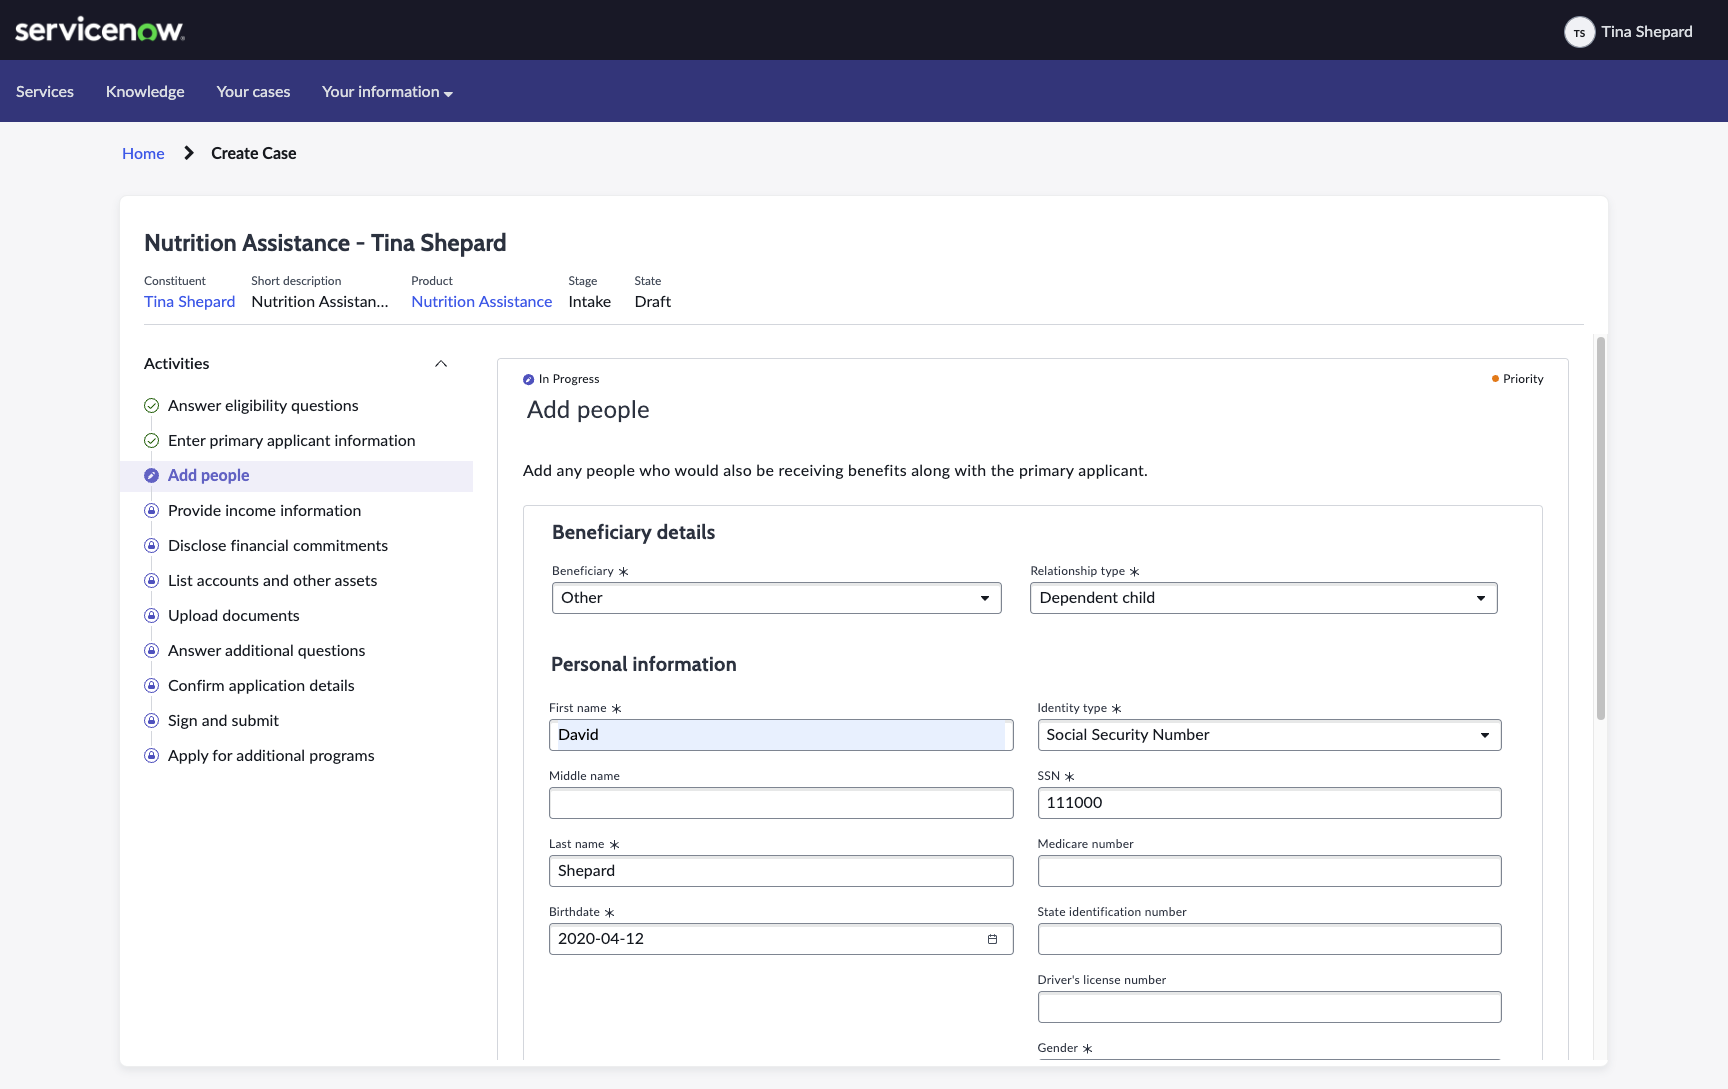This screenshot has width=1728, height=1089.
Task: Click the lock icon beside Upload documents
Action: 151,615
